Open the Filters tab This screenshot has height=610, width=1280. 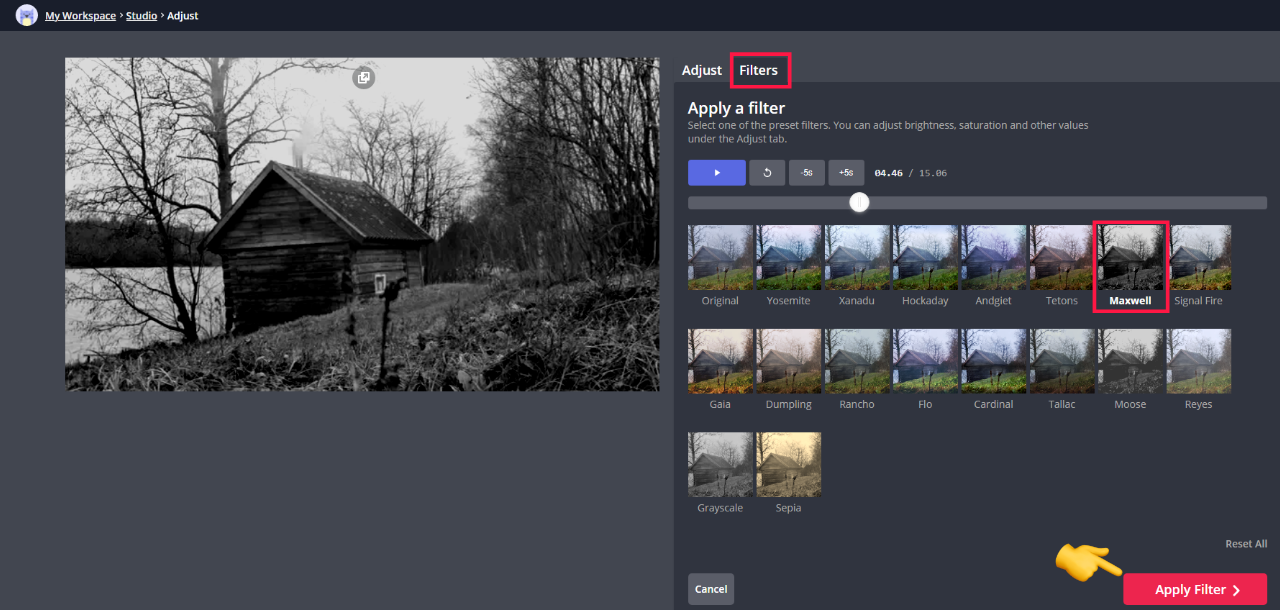click(x=759, y=70)
